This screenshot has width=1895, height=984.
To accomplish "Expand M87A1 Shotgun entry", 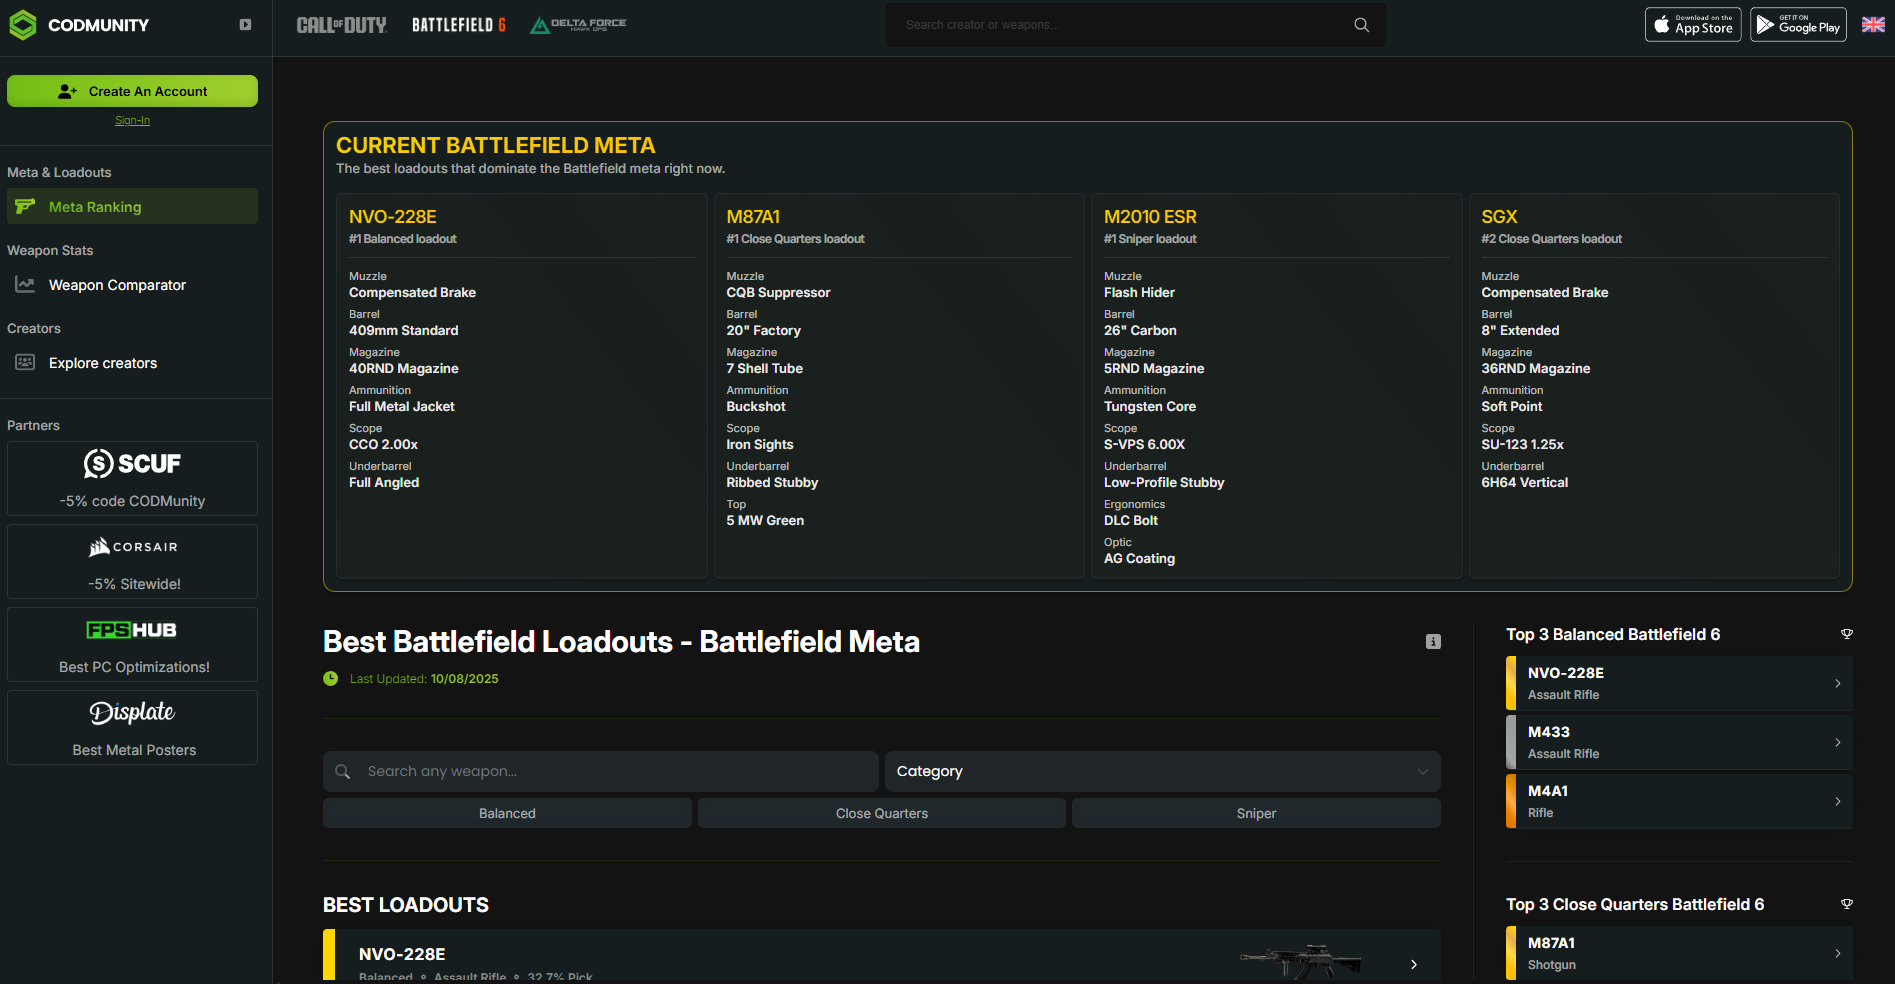I will pyautogui.click(x=1679, y=953).
